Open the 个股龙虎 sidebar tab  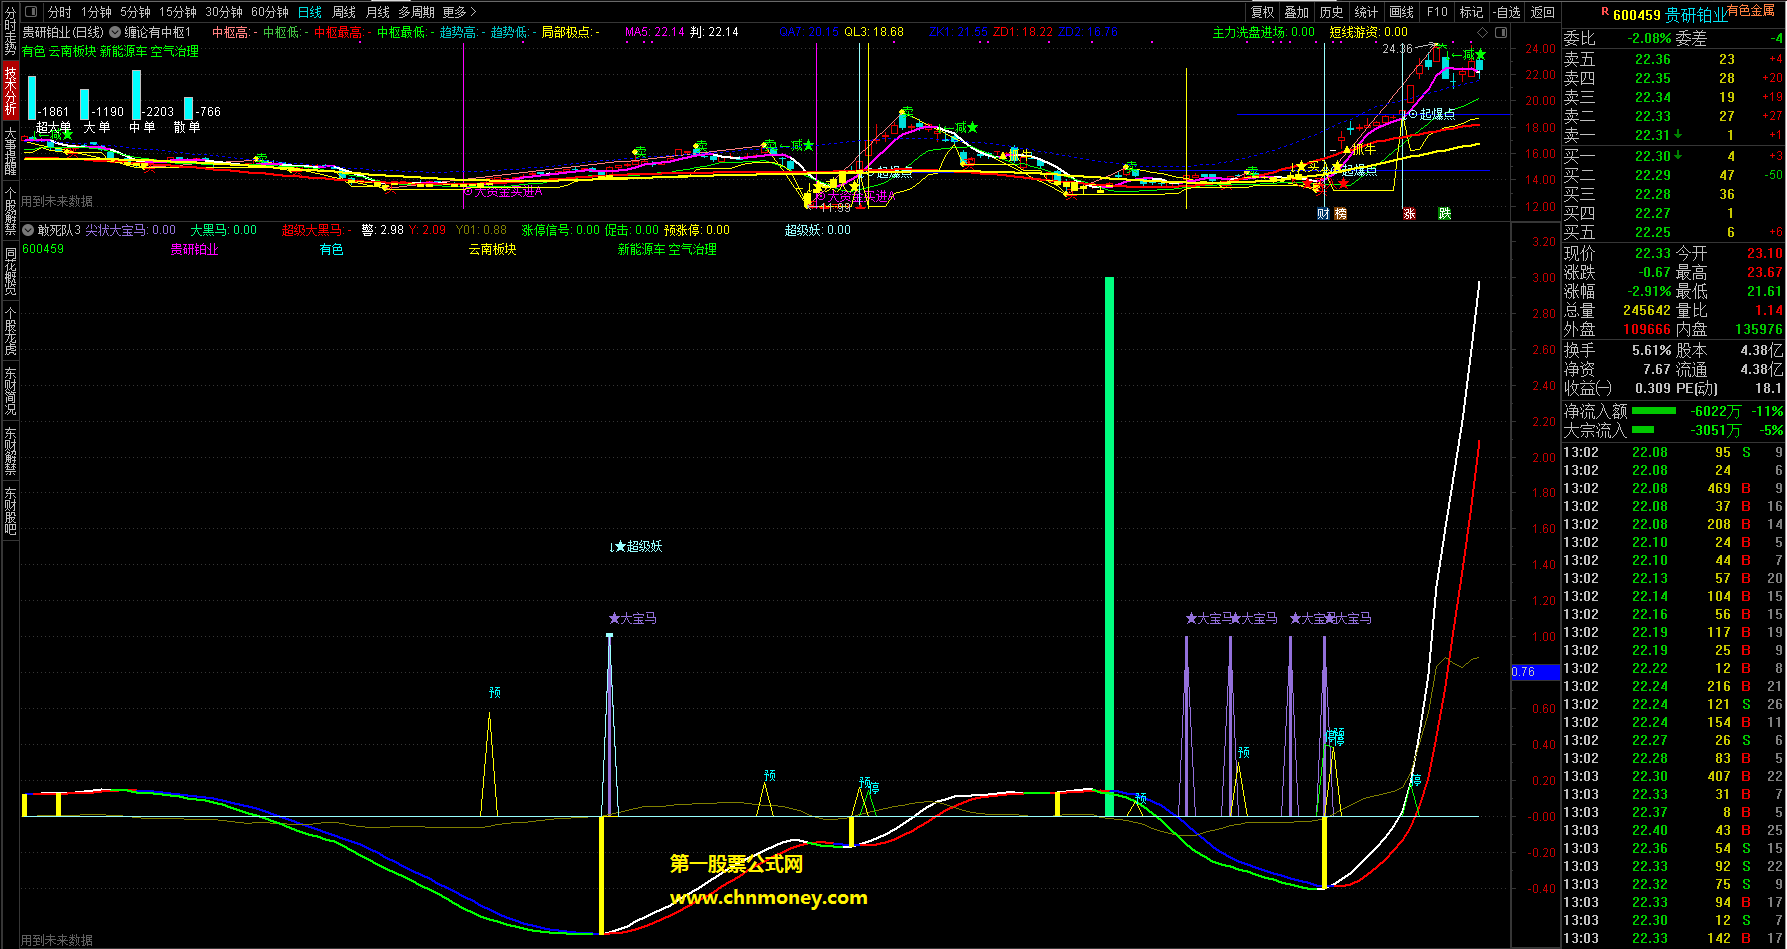tap(10, 331)
